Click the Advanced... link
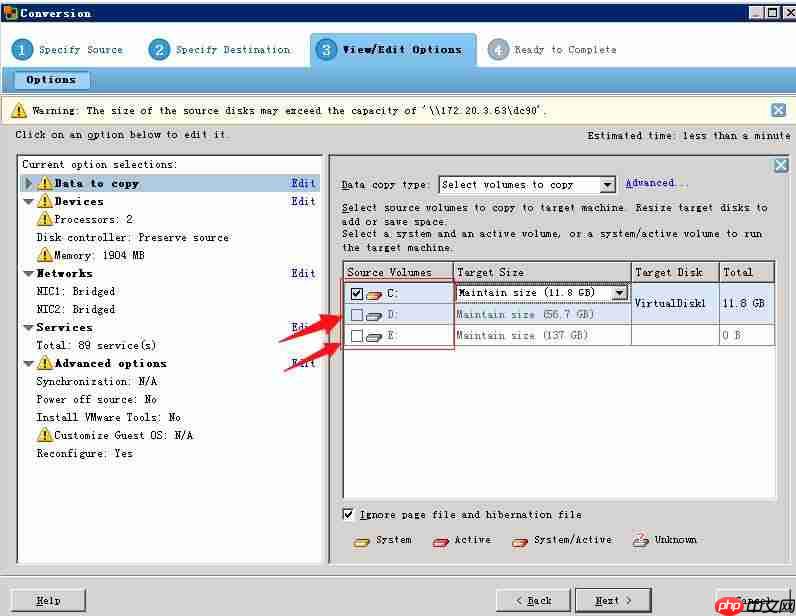Screen dimensions: 796x616 pos(657,183)
